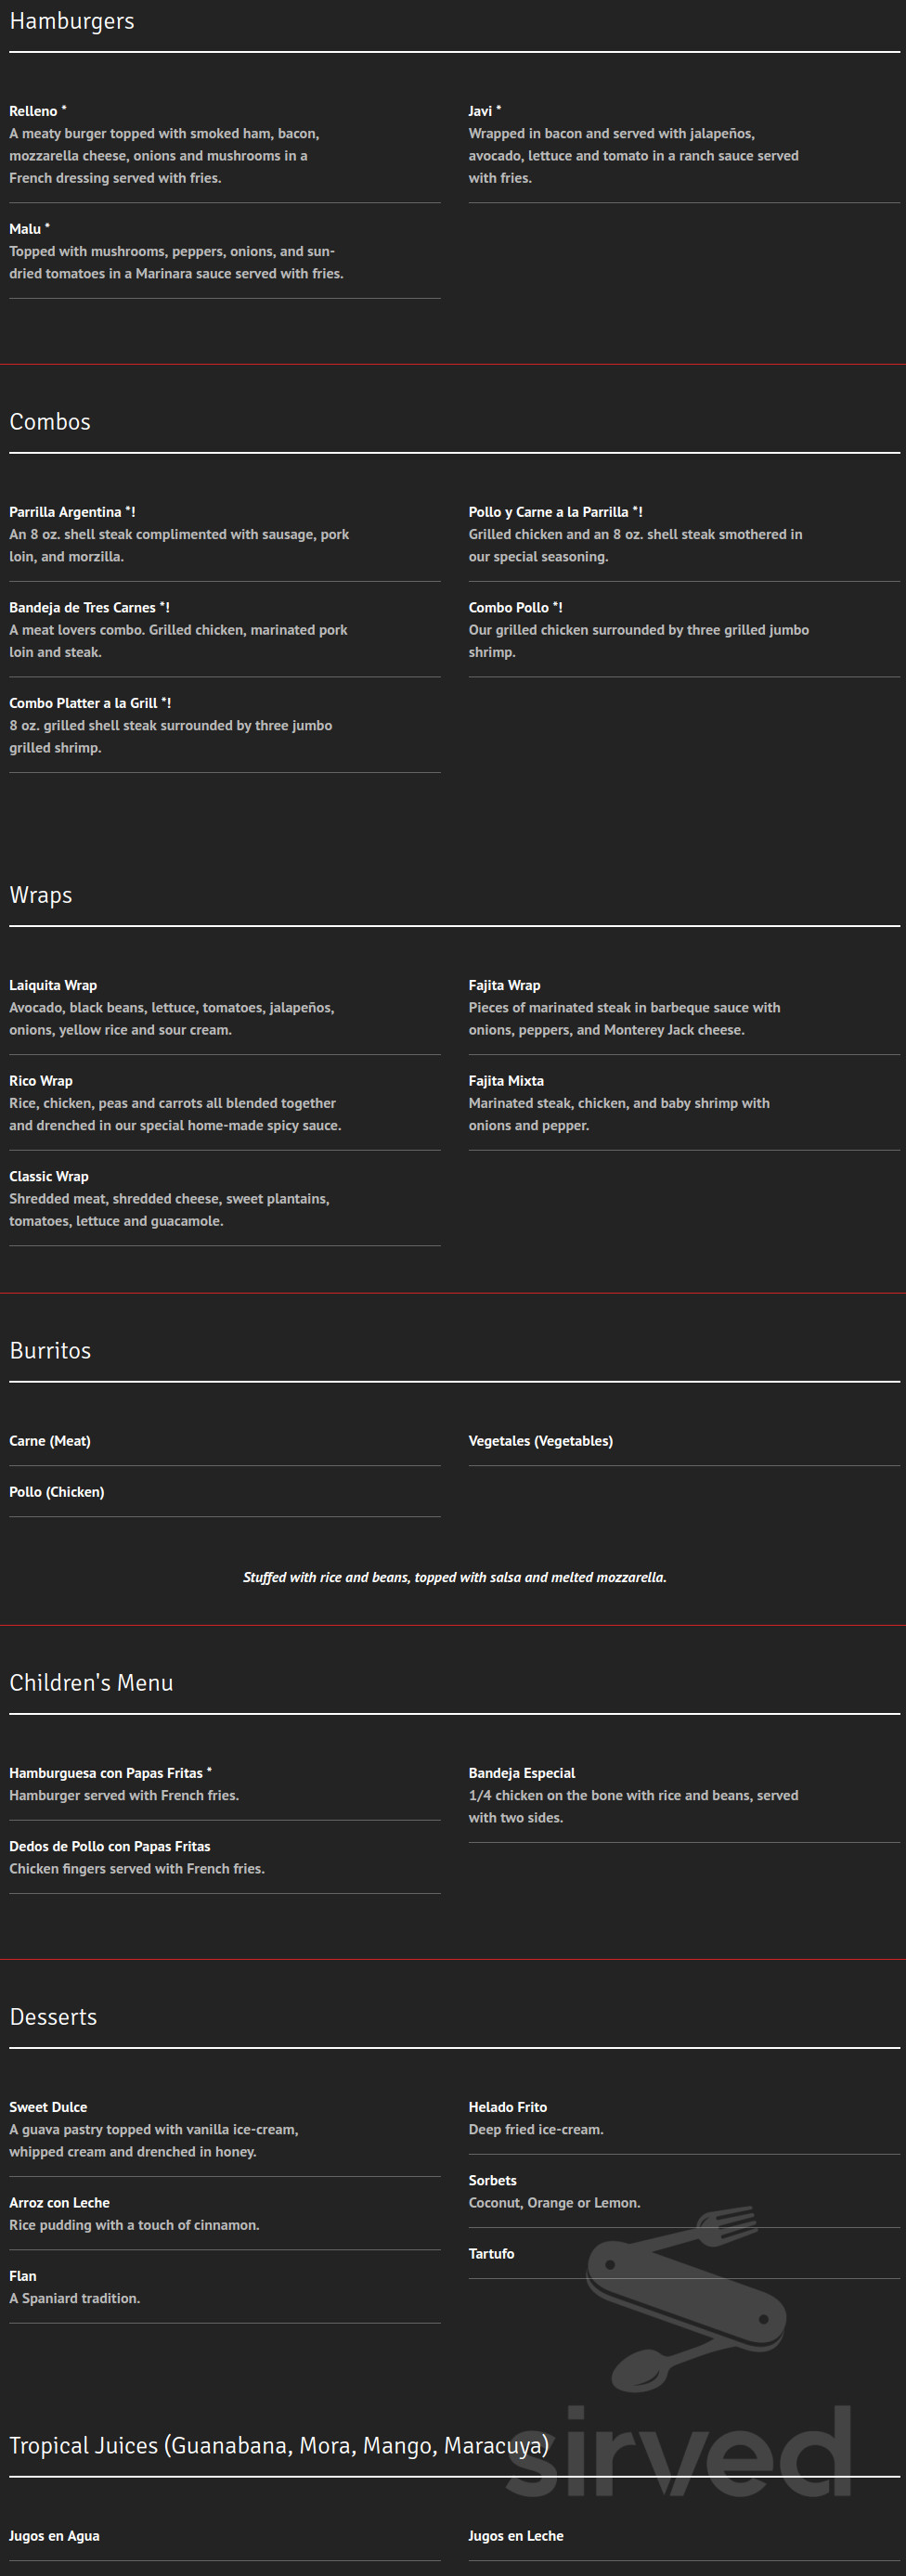Image resolution: width=906 pixels, height=2576 pixels.
Task: Click the Wraps section heading
Action: tap(41, 895)
